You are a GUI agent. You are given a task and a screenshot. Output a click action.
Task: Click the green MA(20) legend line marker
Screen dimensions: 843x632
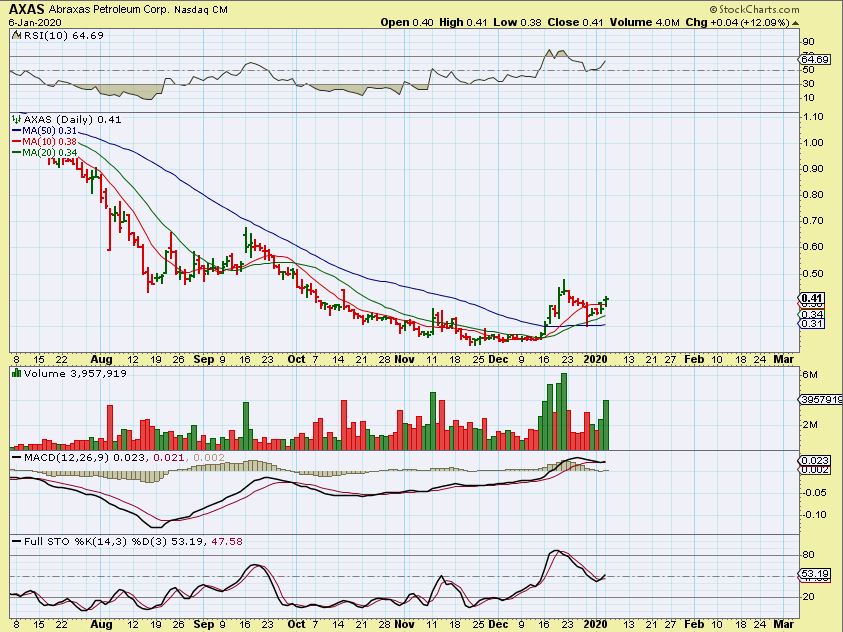[x=16, y=153]
